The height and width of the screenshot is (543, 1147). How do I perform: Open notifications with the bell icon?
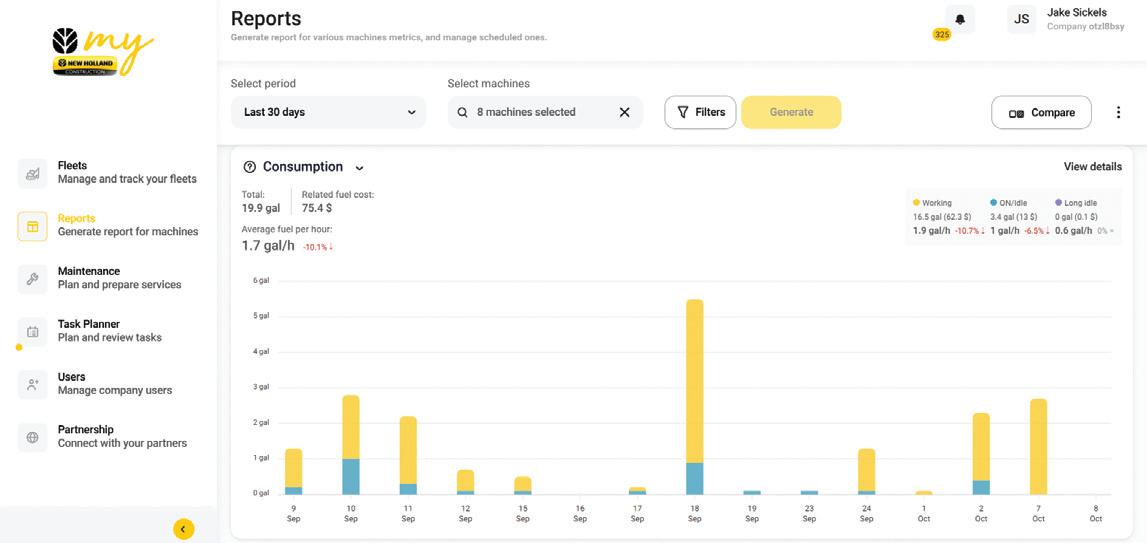[960, 19]
